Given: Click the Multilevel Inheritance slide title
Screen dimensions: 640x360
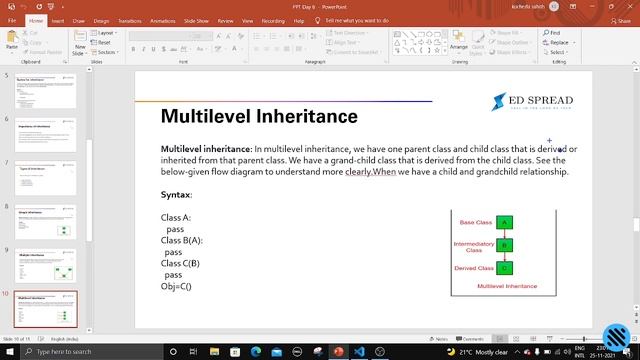Looking at the screenshot, I should tap(259, 116).
